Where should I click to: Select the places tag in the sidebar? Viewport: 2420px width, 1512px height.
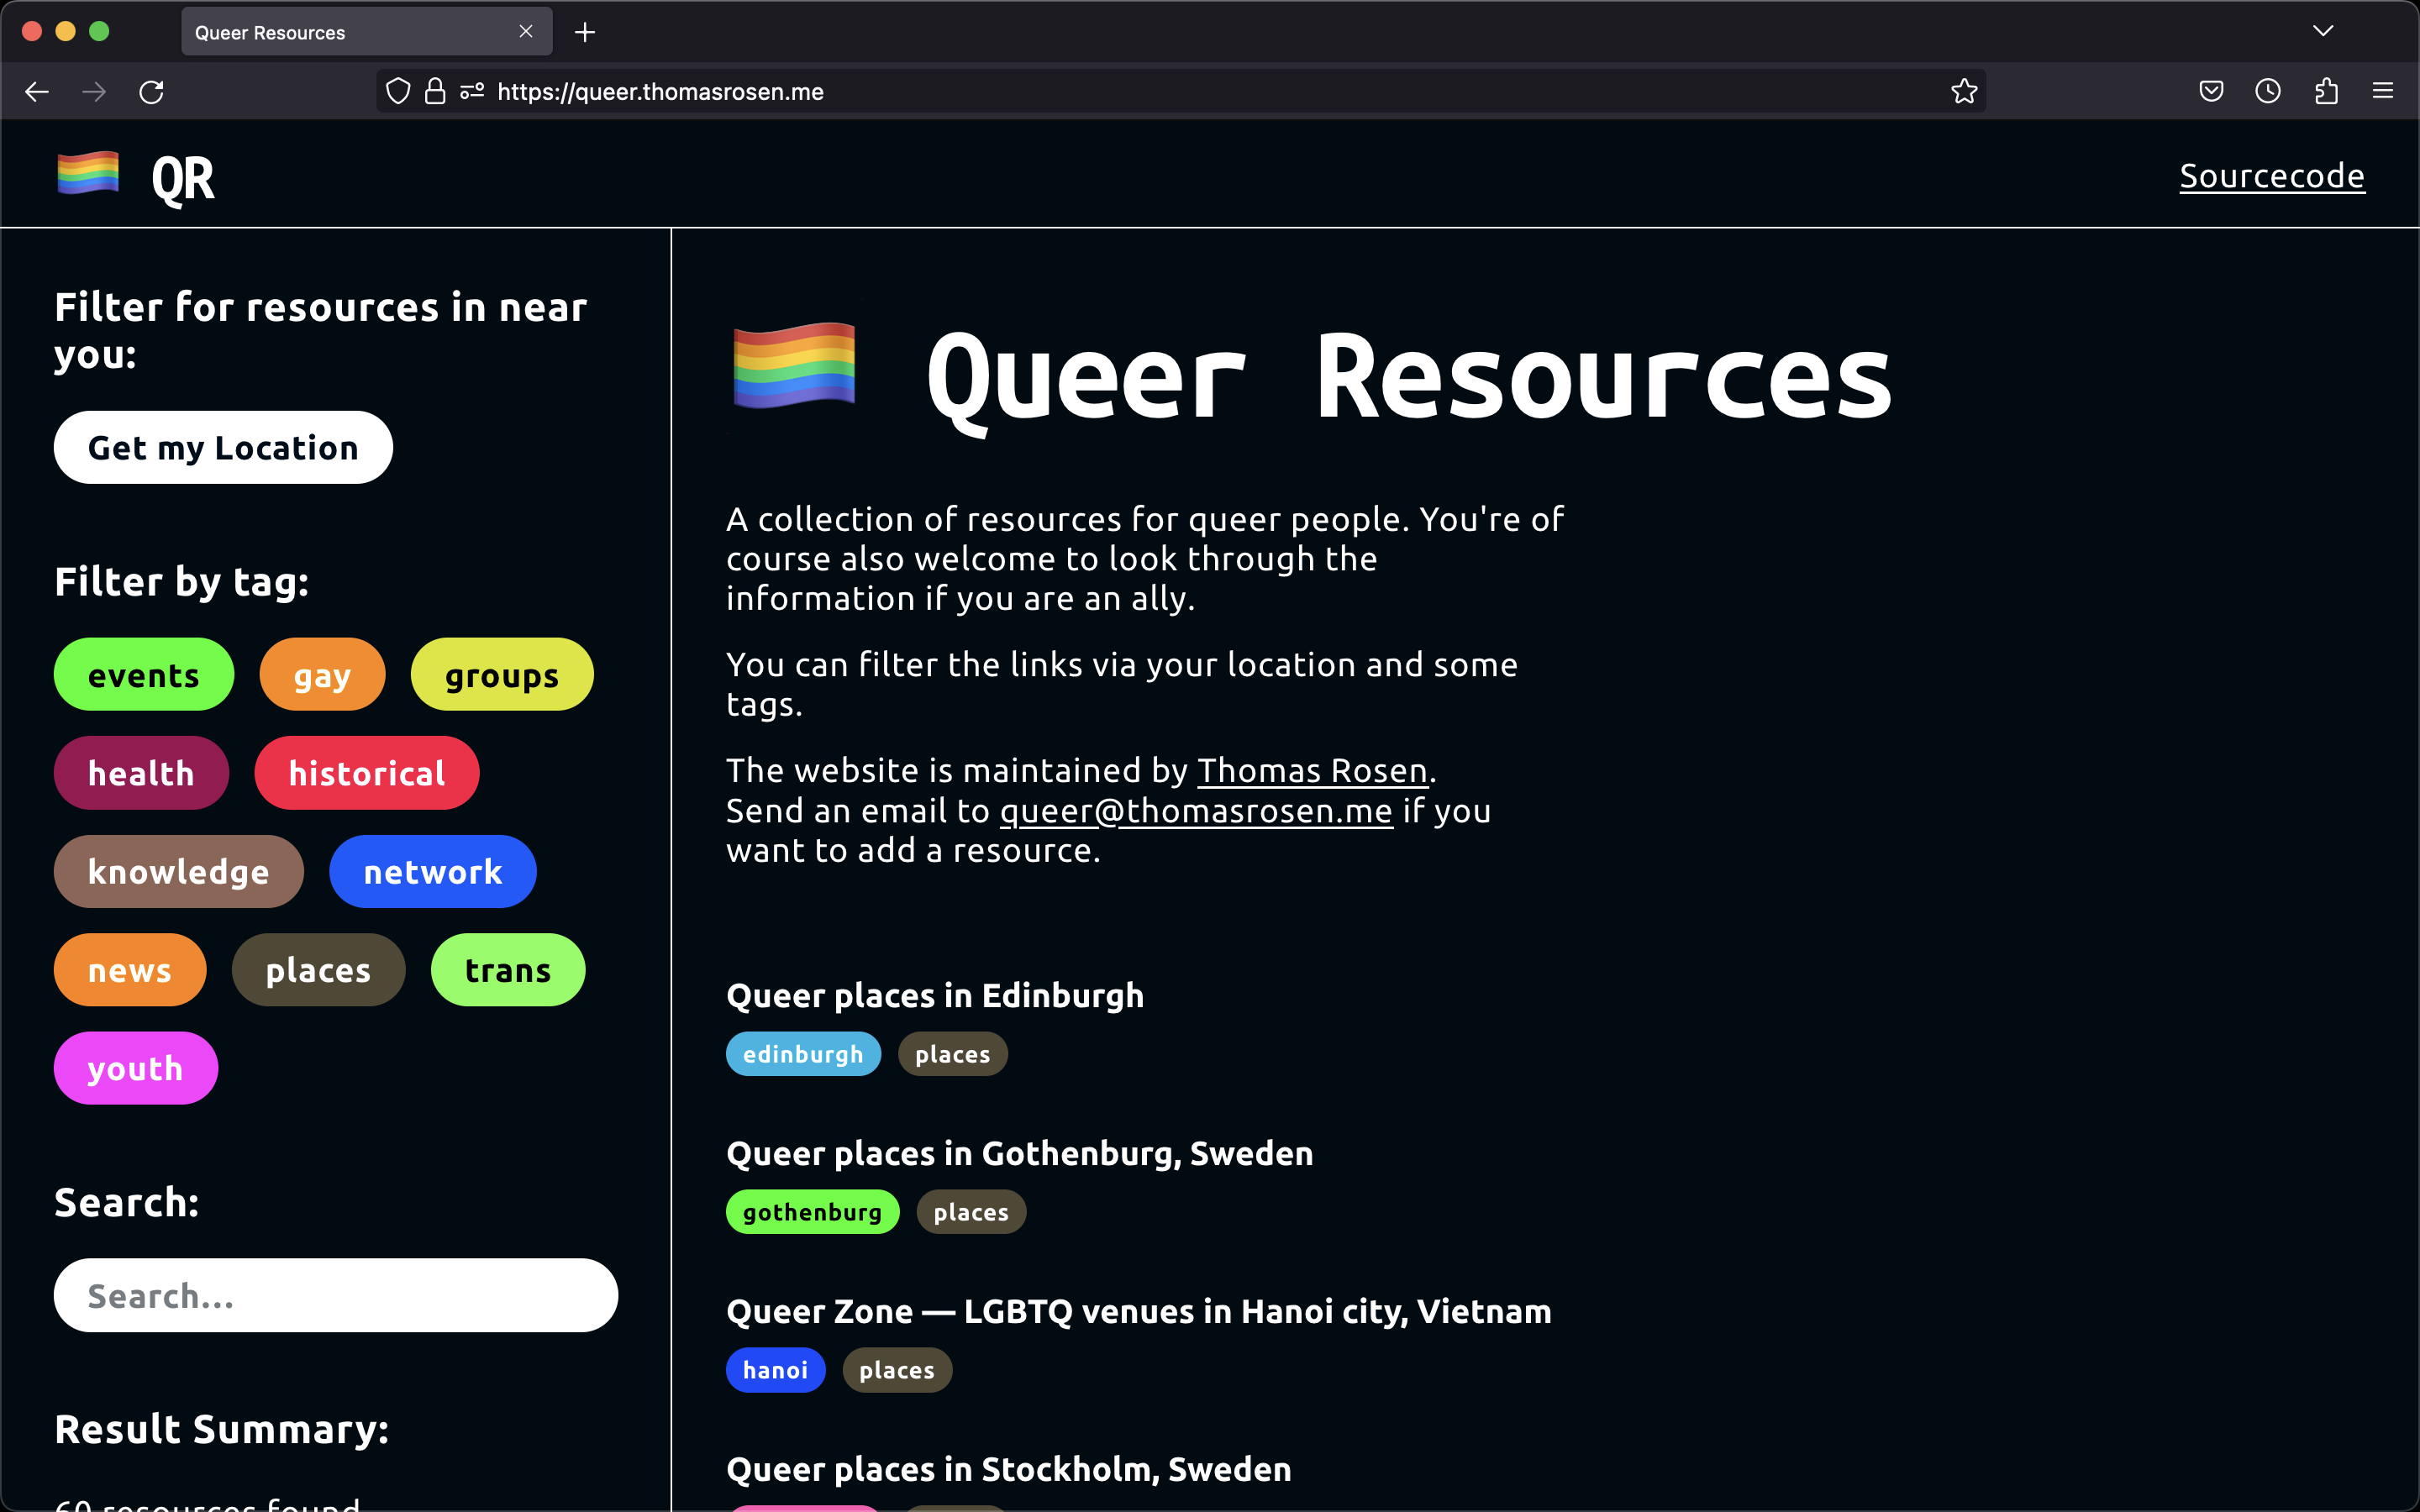pyautogui.click(x=319, y=970)
